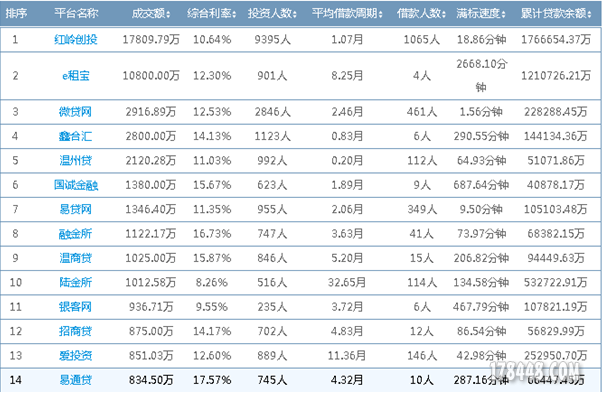Viewport: 602px width, 396px height.
Task: Select the highlighted 易通贷 row link
Action: click(75, 380)
